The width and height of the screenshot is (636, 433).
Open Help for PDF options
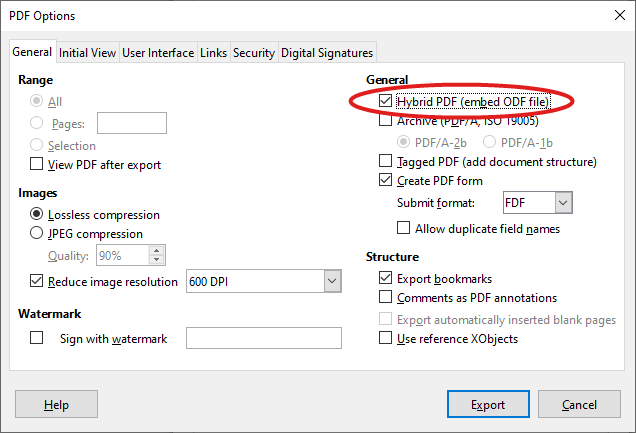click(x=57, y=405)
